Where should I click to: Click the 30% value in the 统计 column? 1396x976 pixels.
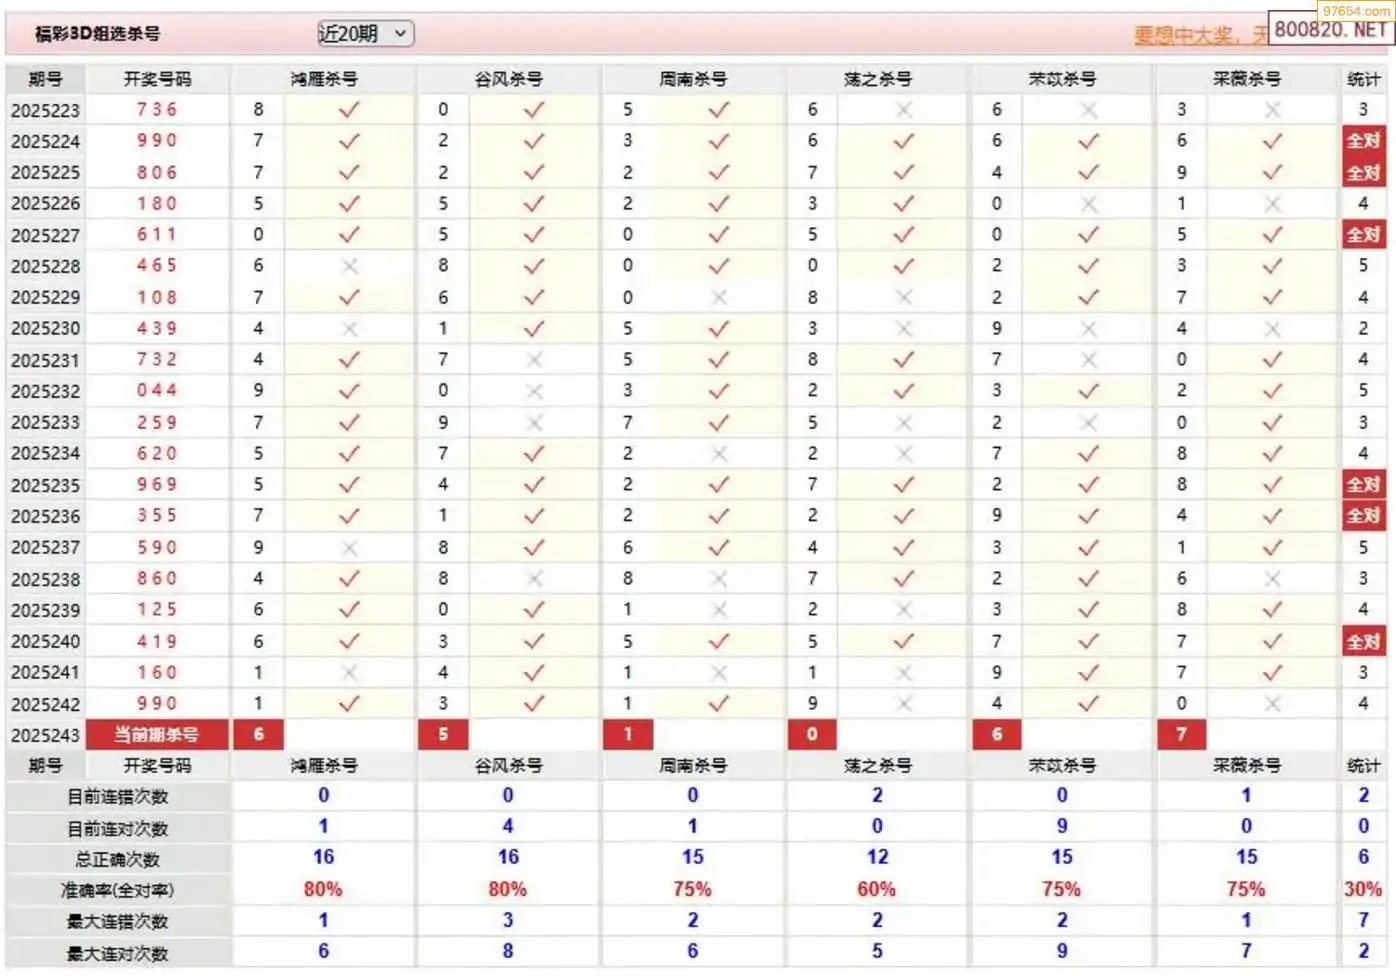point(1363,890)
